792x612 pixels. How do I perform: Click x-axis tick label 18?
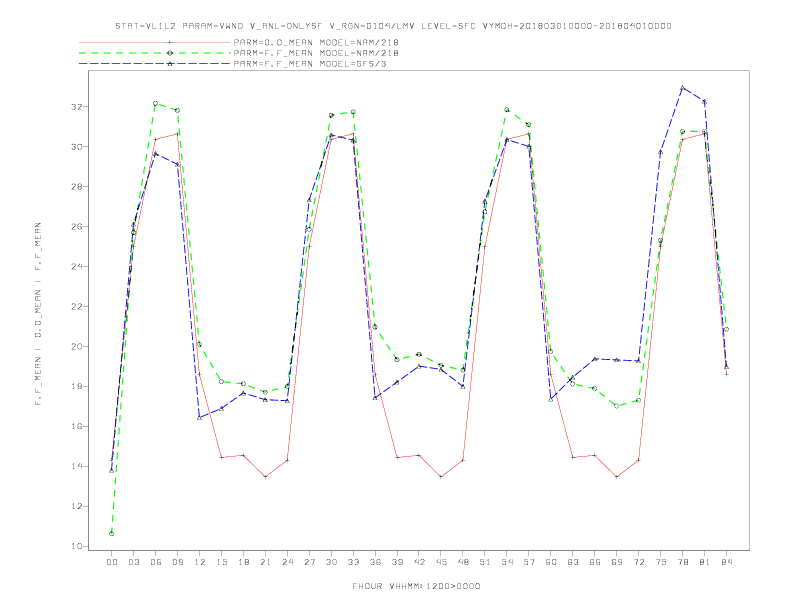click(243, 562)
